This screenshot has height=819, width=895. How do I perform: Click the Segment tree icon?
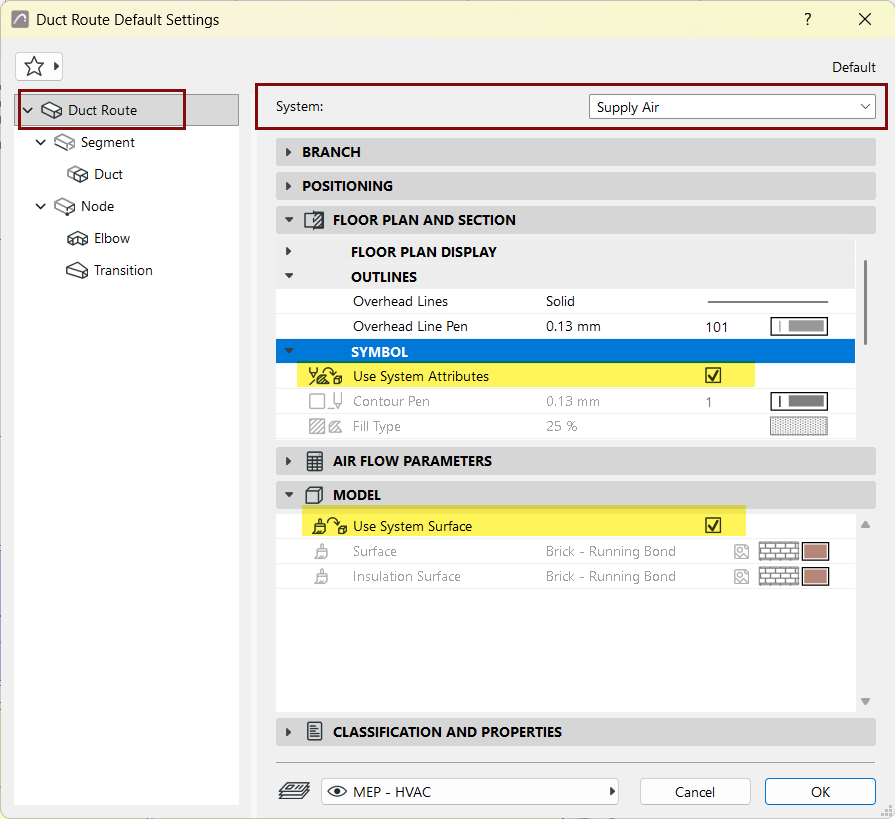64,143
